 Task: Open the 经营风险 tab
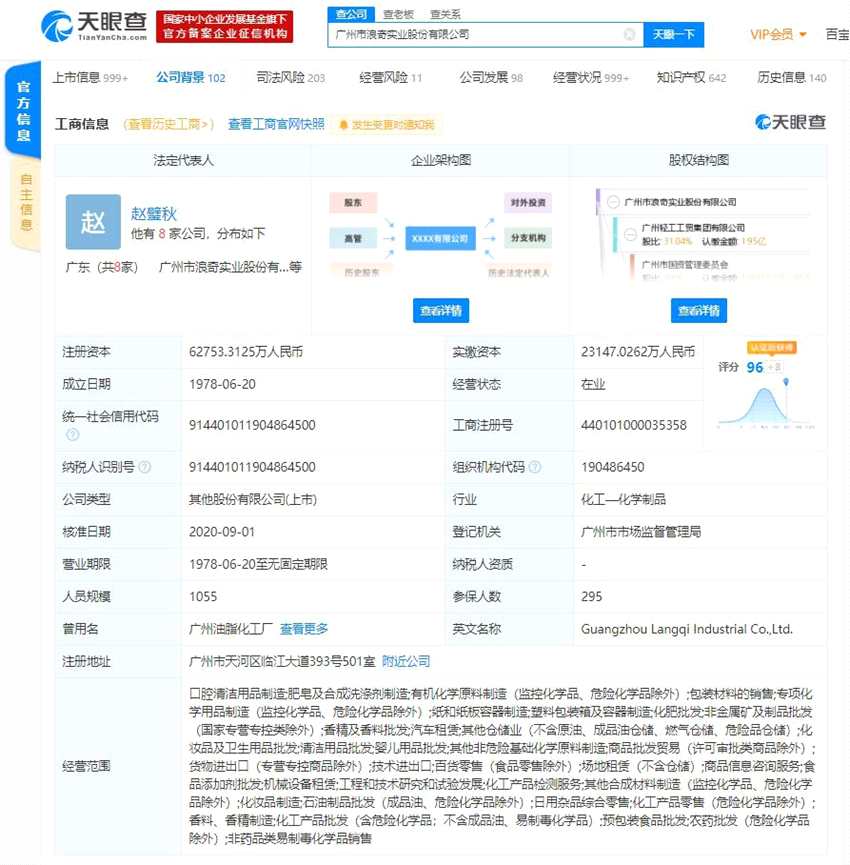pyautogui.click(x=391, y=78)
